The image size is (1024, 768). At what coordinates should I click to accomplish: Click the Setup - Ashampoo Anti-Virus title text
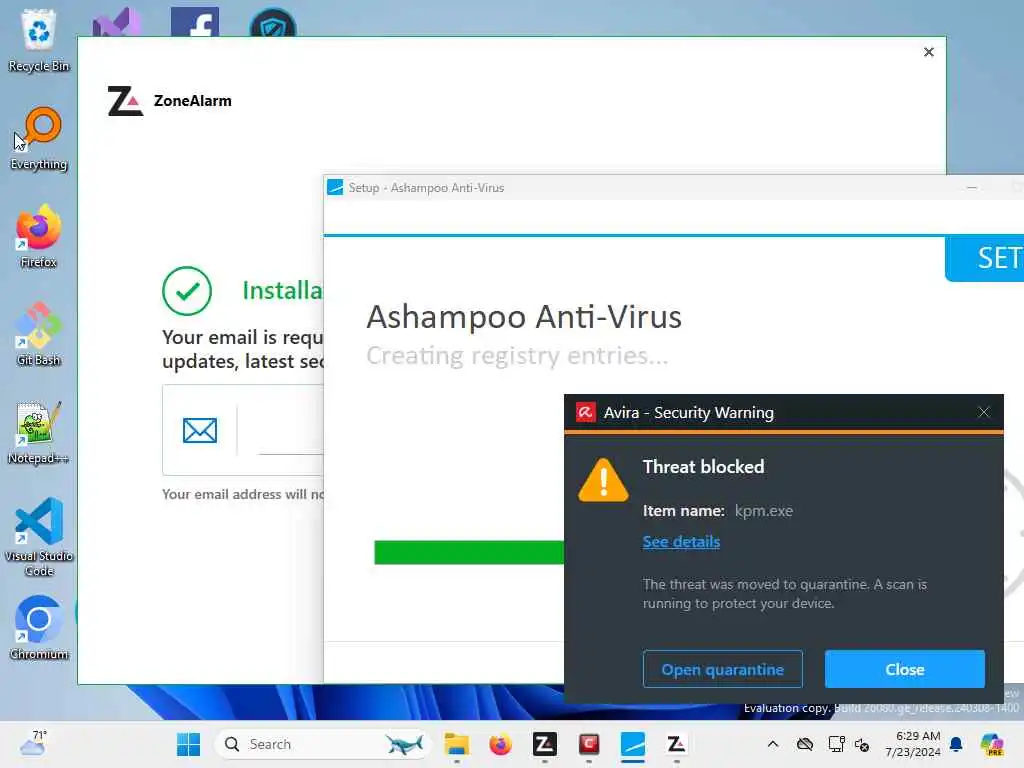[x=426, y=187]
